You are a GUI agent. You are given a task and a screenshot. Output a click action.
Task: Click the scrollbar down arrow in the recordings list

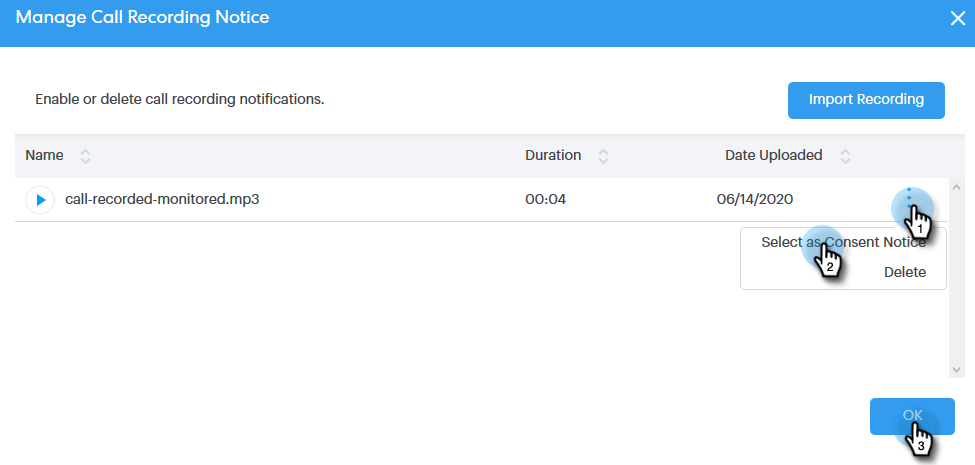click(x=955, y=370)
